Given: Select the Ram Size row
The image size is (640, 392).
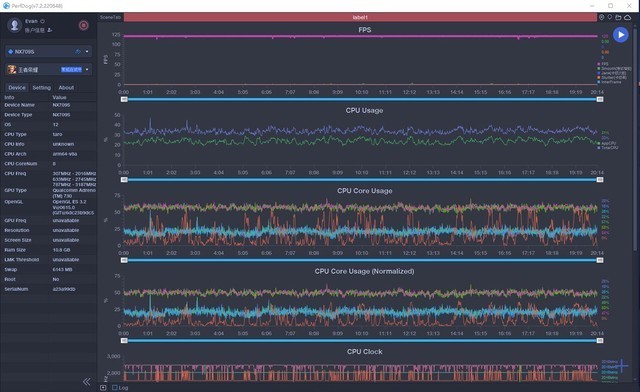Looking at the screenshot, I should (49, 250).
